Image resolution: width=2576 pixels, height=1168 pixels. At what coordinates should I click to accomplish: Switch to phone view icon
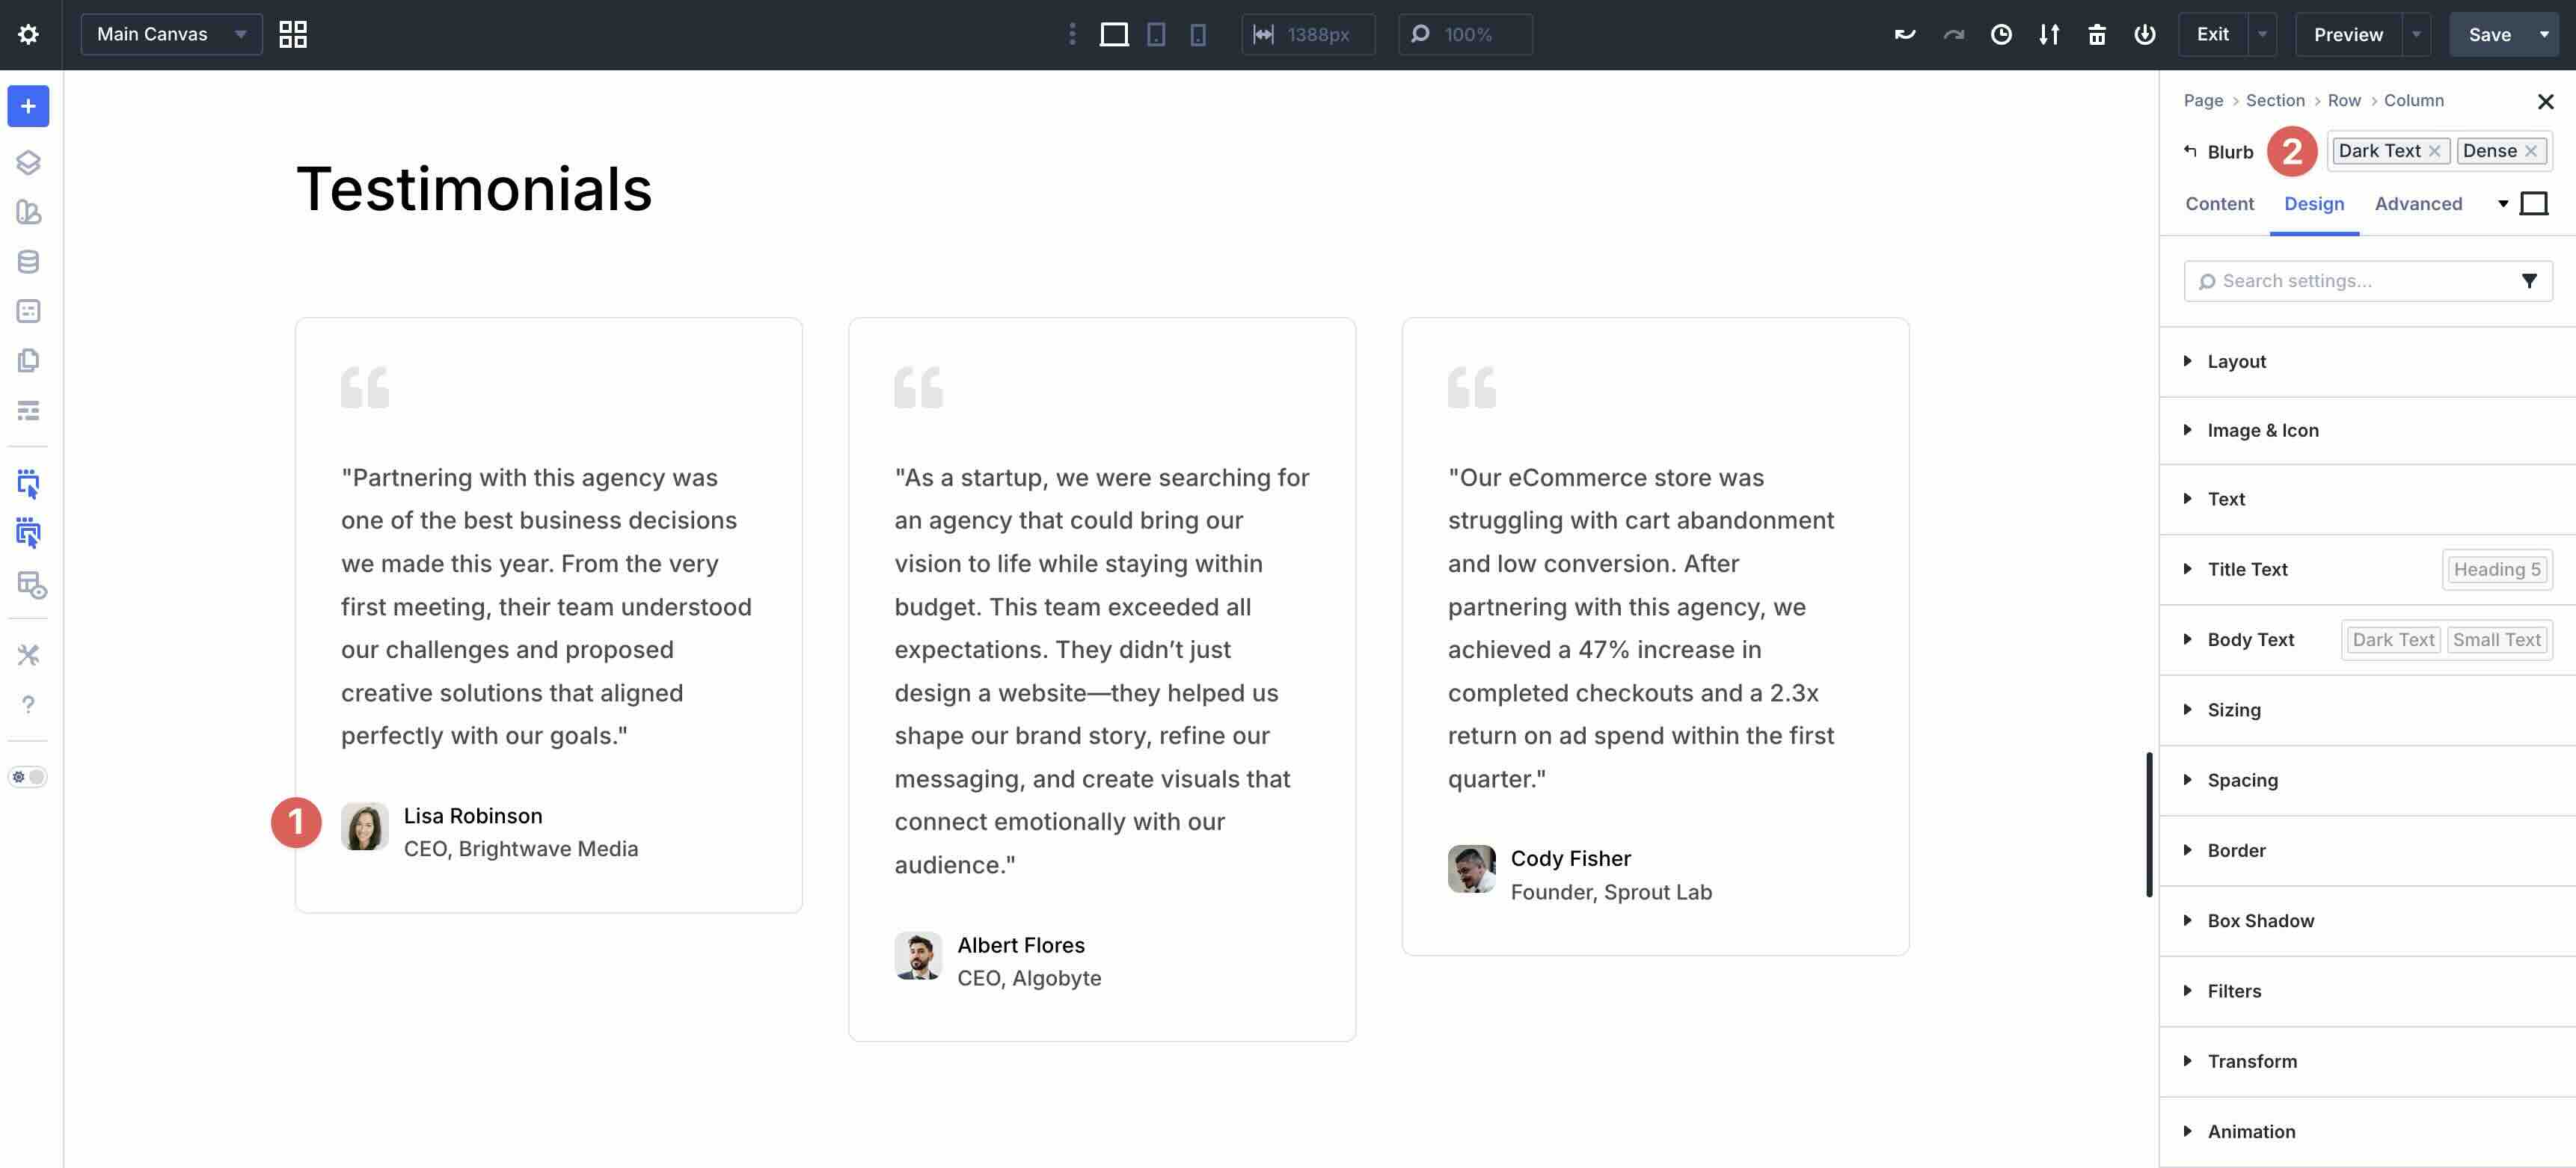pos(1198,34)
